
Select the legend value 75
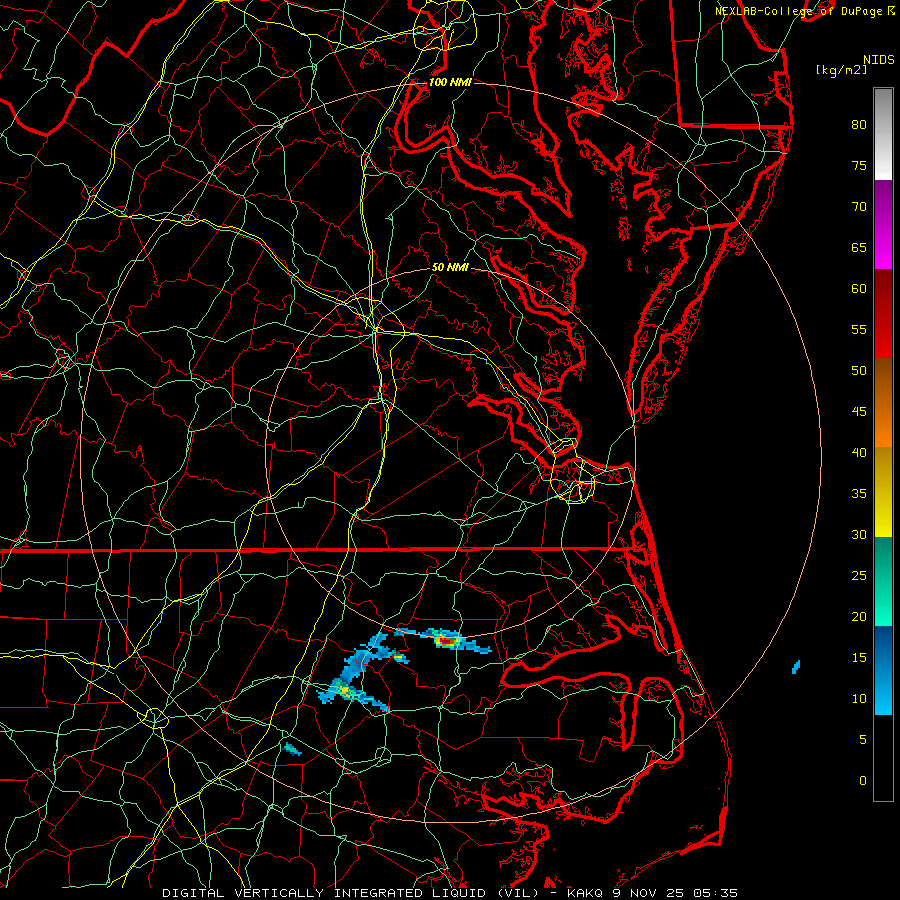[859, 165]
